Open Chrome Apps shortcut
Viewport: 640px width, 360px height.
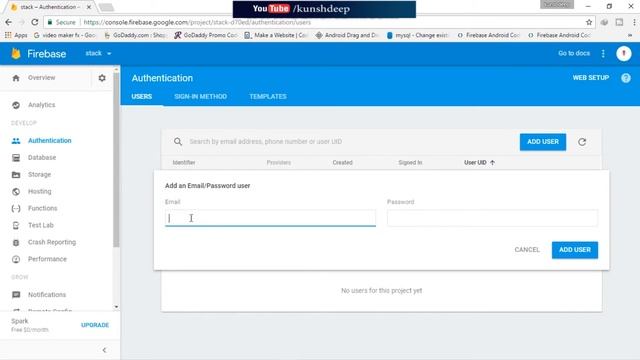click(16, 35)
